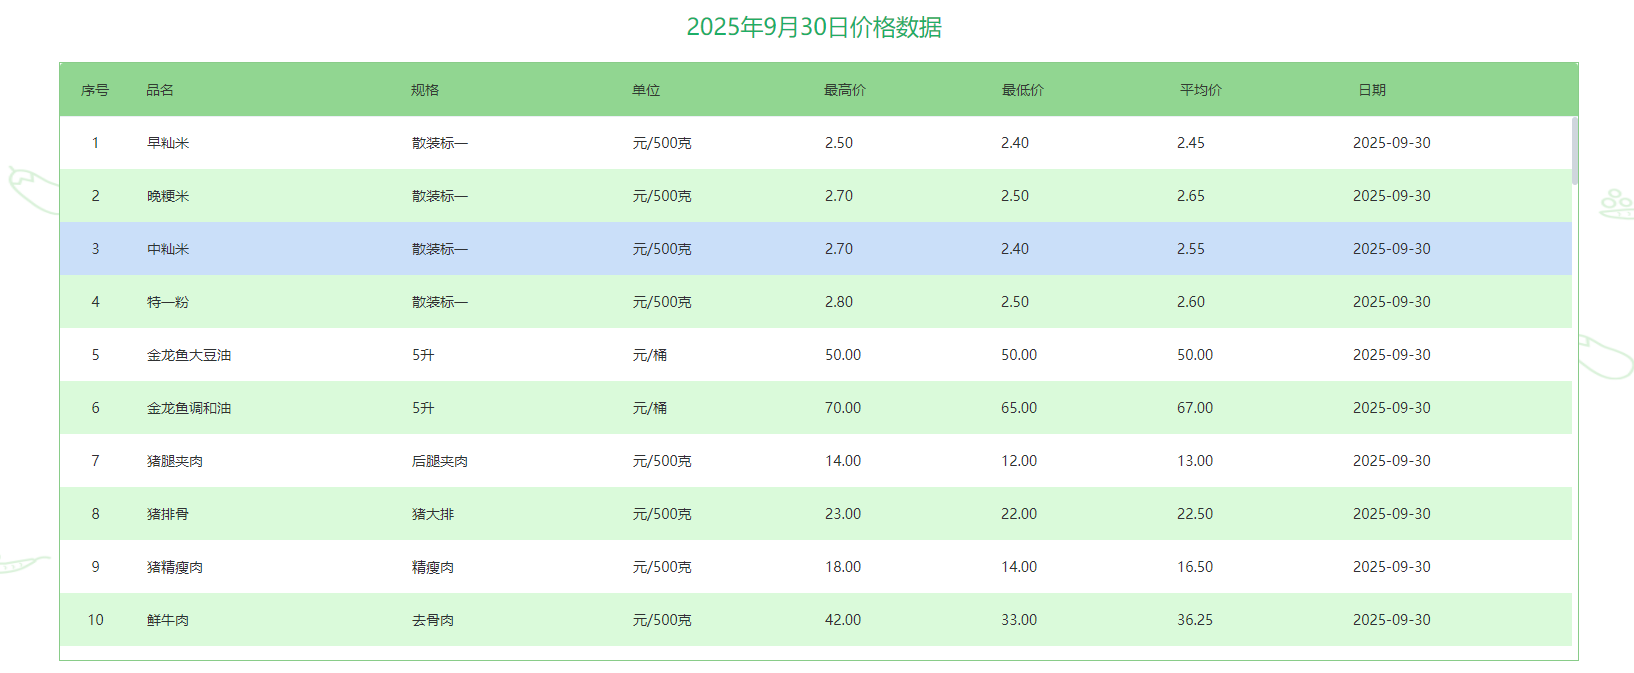The height and width of the screenshot is (673, 1634).
Task: Click the 最高价 column header
Action: (844, 90)
